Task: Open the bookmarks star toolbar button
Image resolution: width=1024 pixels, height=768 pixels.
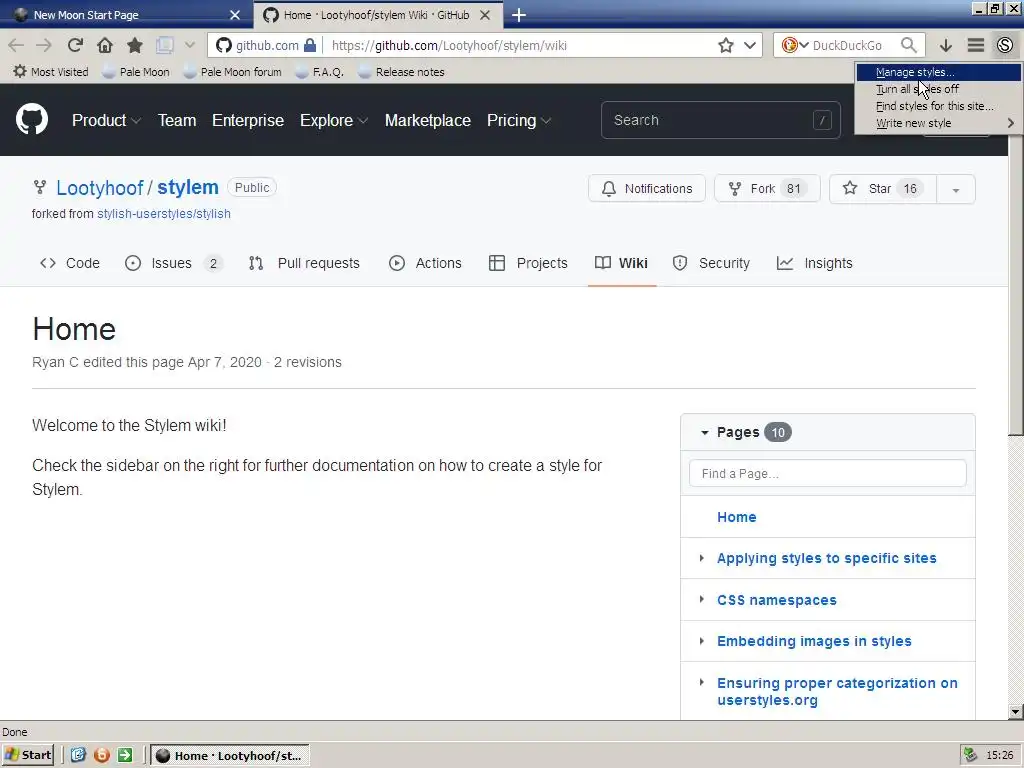Action: [135, 45]
